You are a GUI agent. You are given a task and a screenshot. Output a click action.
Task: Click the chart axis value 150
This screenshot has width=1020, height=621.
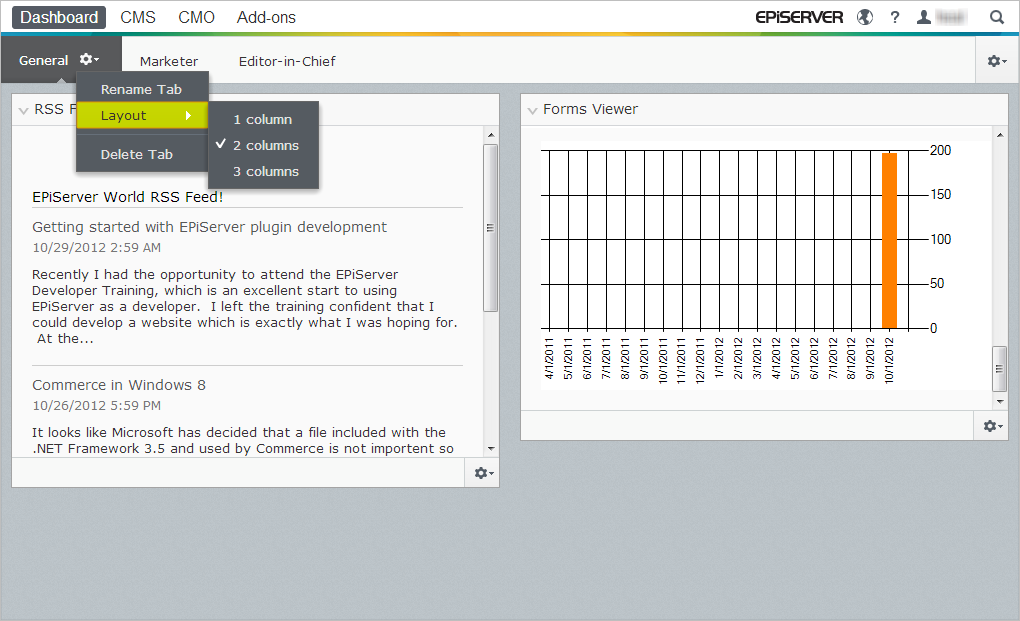click(941, 194)
